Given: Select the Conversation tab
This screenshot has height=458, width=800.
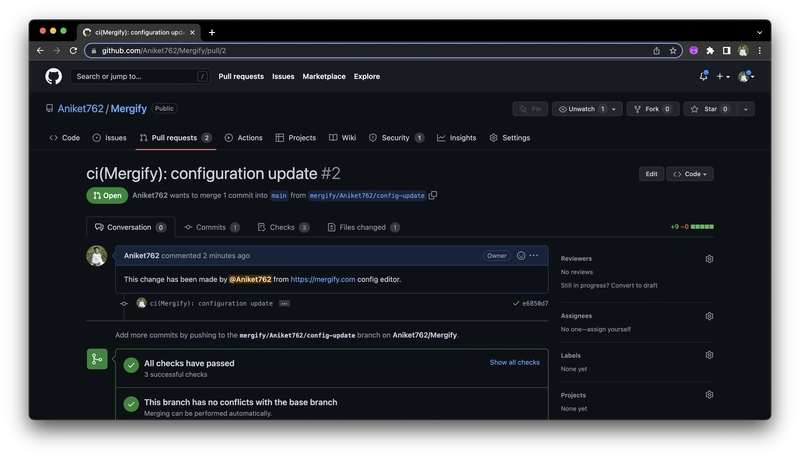Looking at the screenshot, I should 131,227.
